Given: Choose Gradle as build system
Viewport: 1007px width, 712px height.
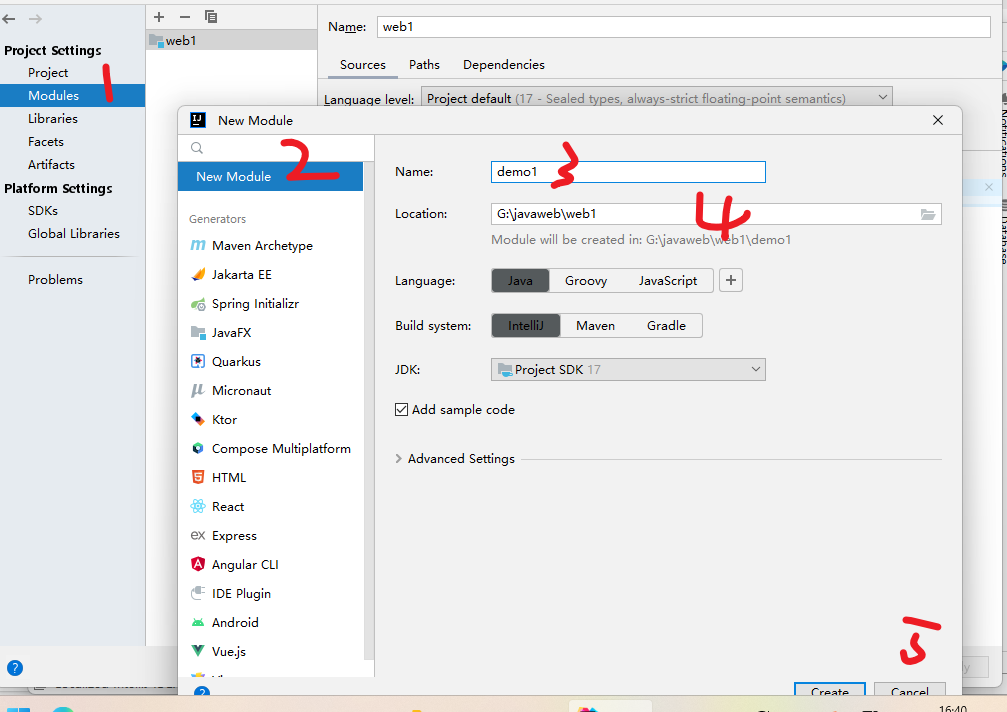Looking at the screenshot, I should [x=666, y=326].
